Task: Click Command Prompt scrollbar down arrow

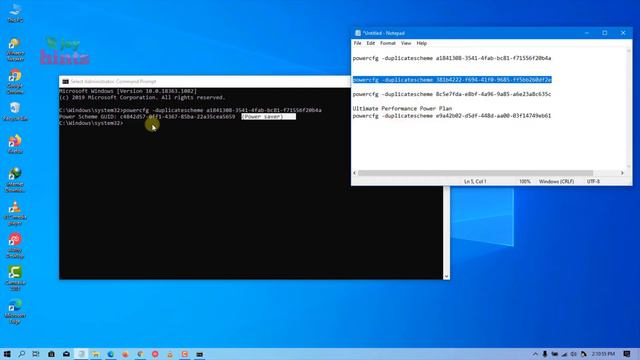Action: click(x=447, y=276)
